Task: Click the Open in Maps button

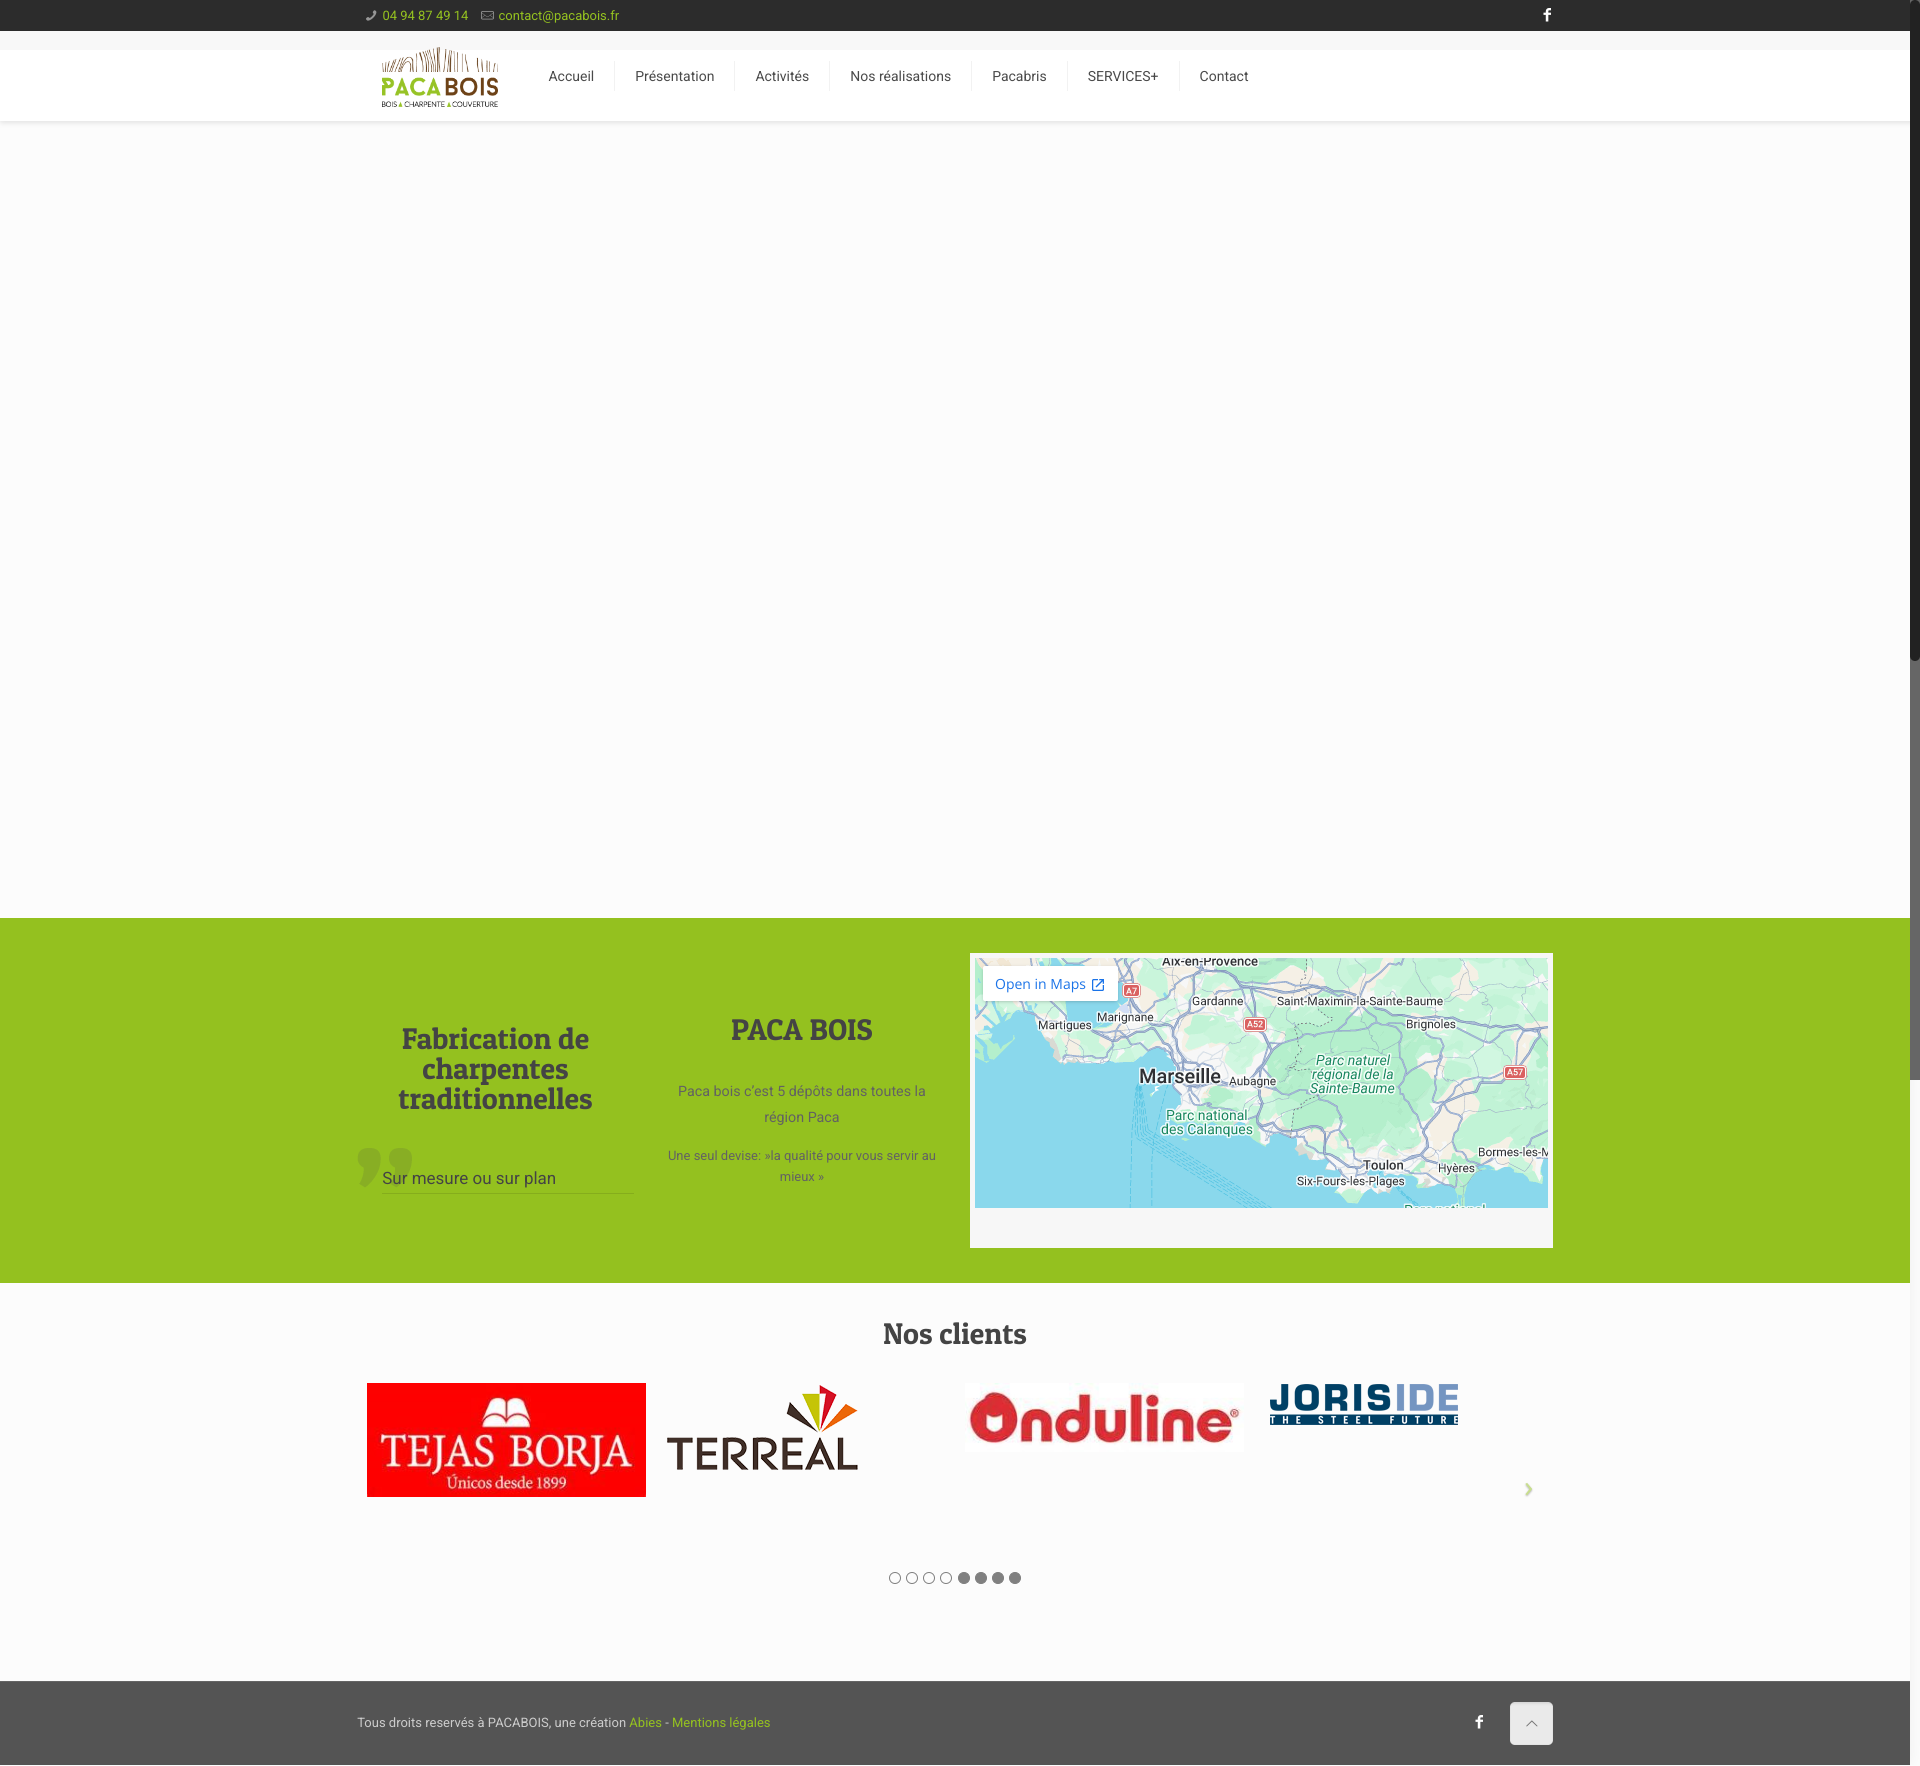Action: coord(1050,984)
